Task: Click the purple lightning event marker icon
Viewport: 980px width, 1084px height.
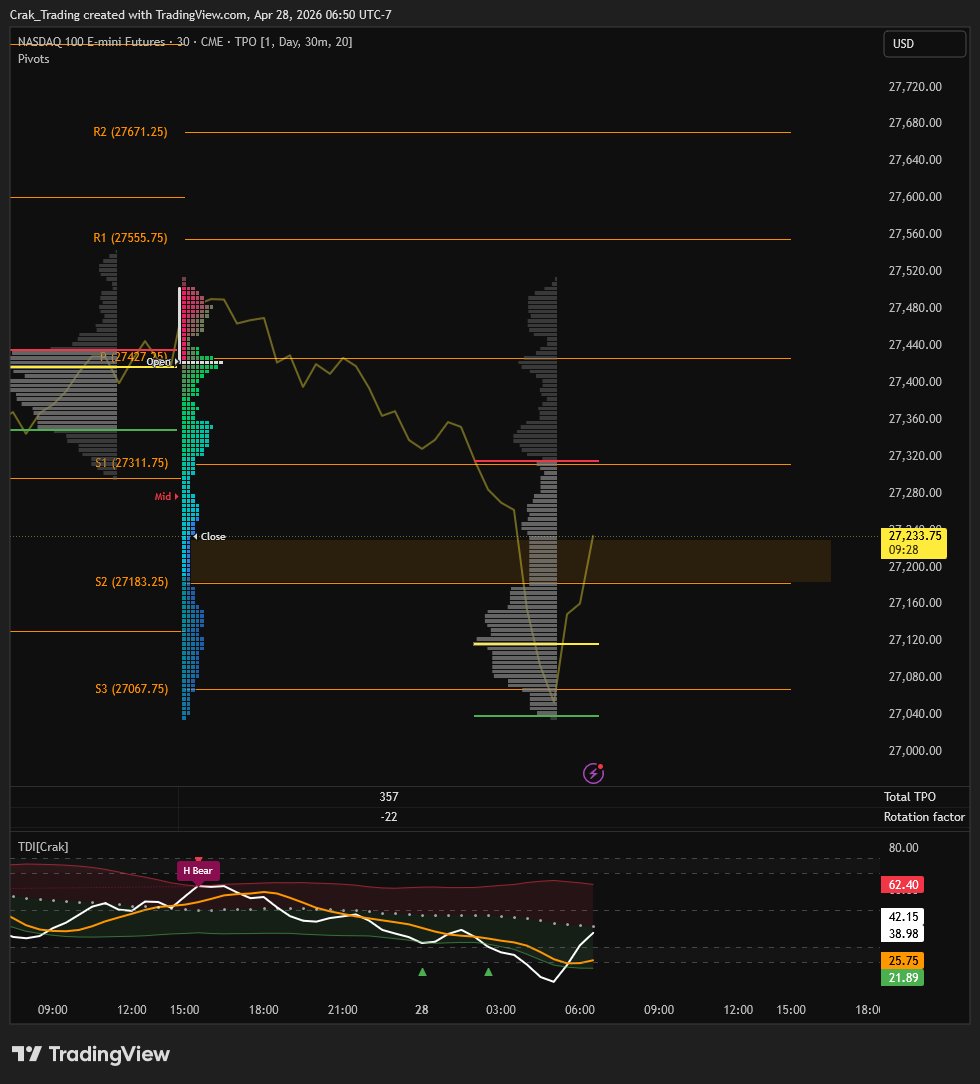Action: (x=594, y=773)
